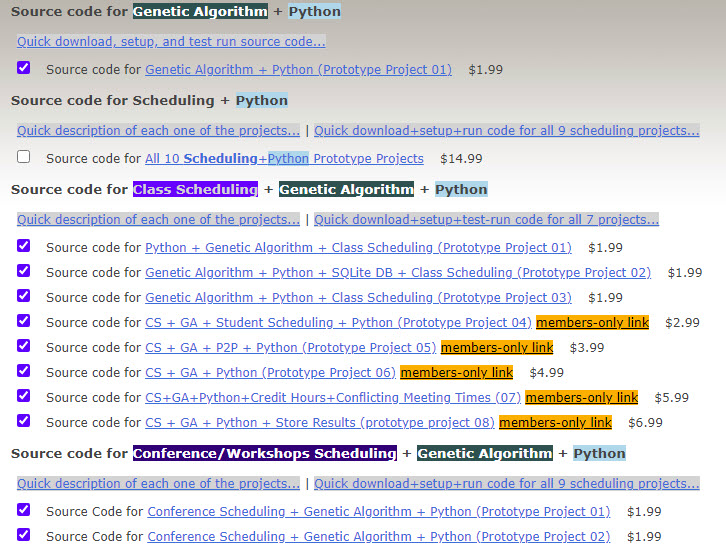The image size is (726, 551).
Task: Check the All 10 Scheduling+Python Prototype Projects checkbox
Action: [x=24, y=157]
